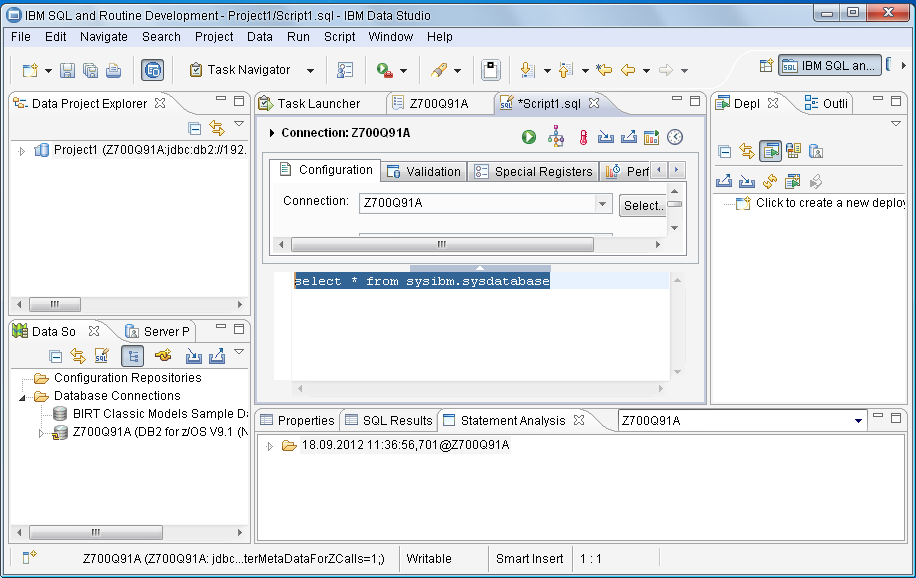Viewport: 916px width, 578px height.
Task: Open the Connection Z700Q91A combo box
Action: click(603, 204)
